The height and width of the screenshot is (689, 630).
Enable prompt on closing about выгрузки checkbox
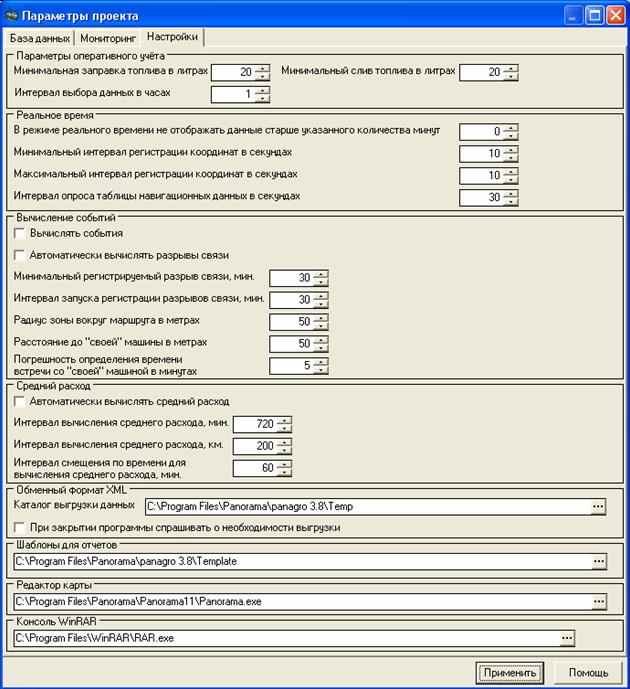pos(20,527)
